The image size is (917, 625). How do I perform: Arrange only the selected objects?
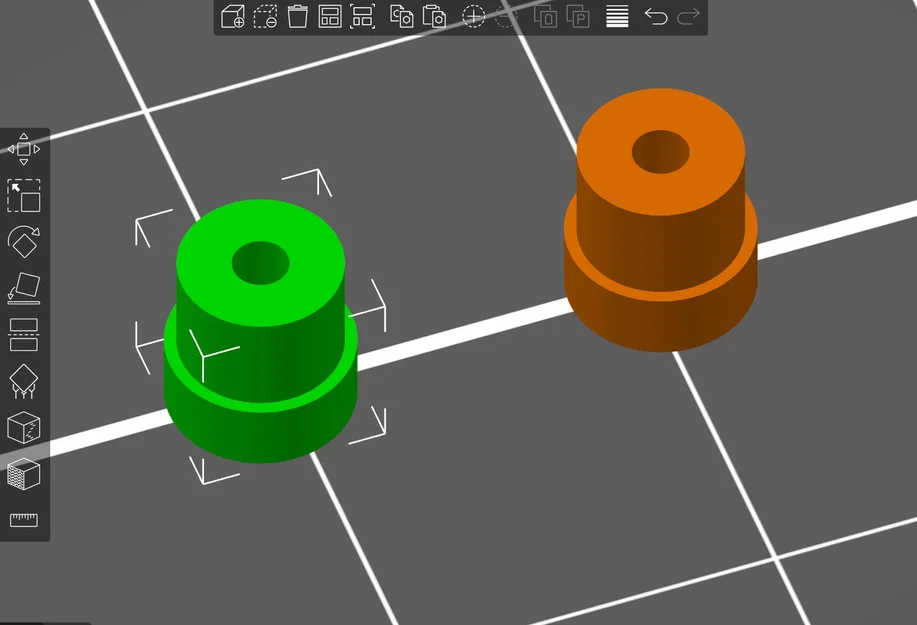pyautogui.click(x=363, y=16)
